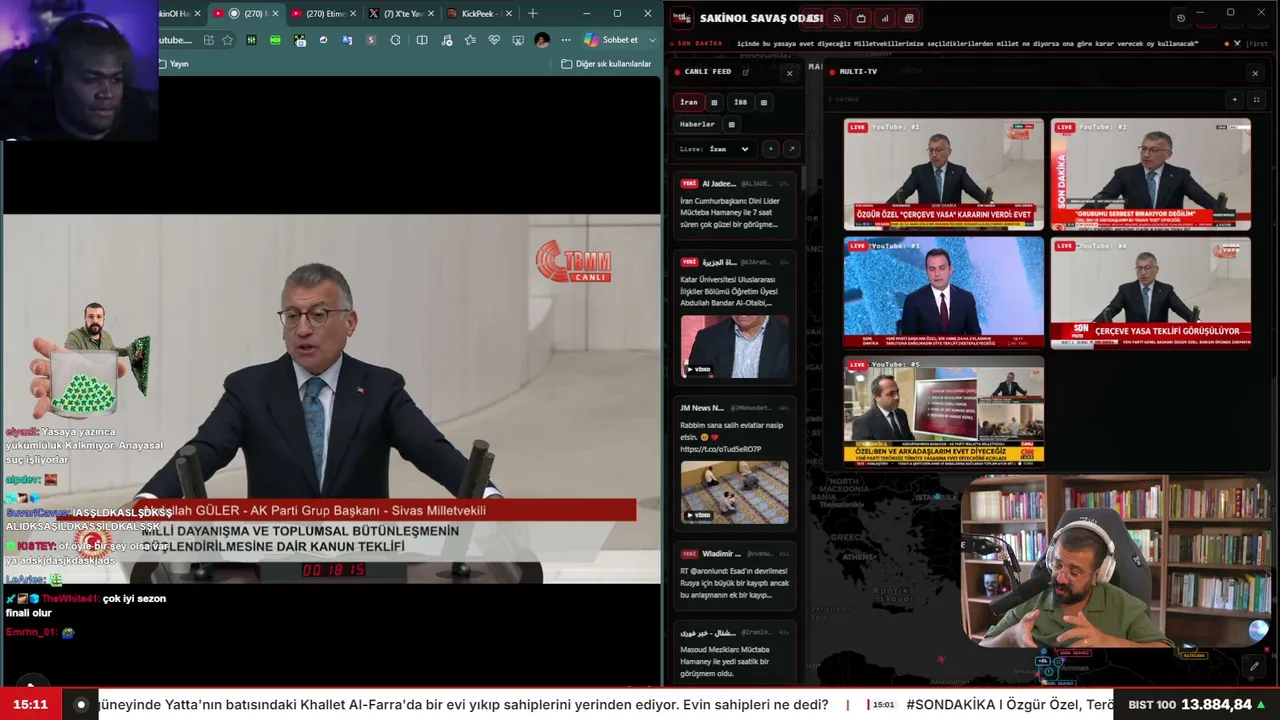Switch to the (270) Etime YouTube browser tab
1280x720 pixels.
coord(323,14)
